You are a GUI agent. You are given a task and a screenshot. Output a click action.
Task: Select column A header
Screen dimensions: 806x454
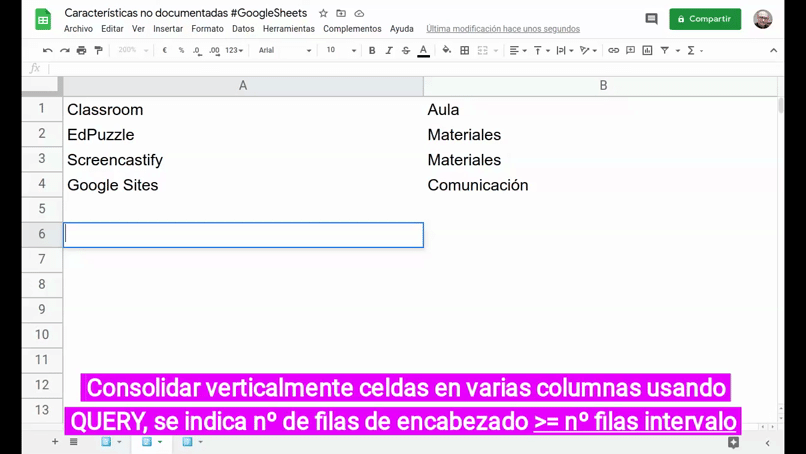243,86
